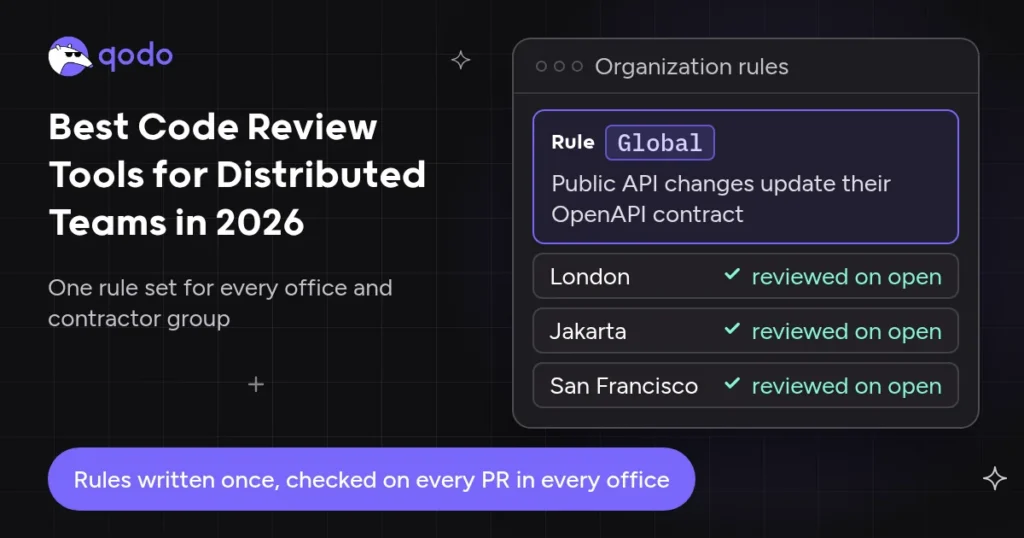
Task: Click Jakarta's reviewed on open status
Action: pyautogui.click(x=846, y=332)
